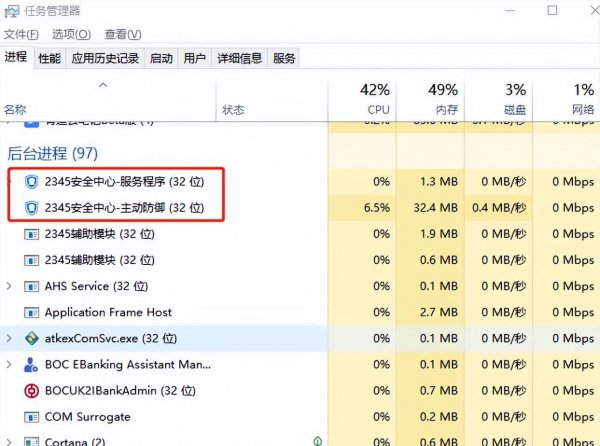This screenshot has width=600, height=446.
Task: Click the green leaf status icon on Cortana row
Action: 317,441
